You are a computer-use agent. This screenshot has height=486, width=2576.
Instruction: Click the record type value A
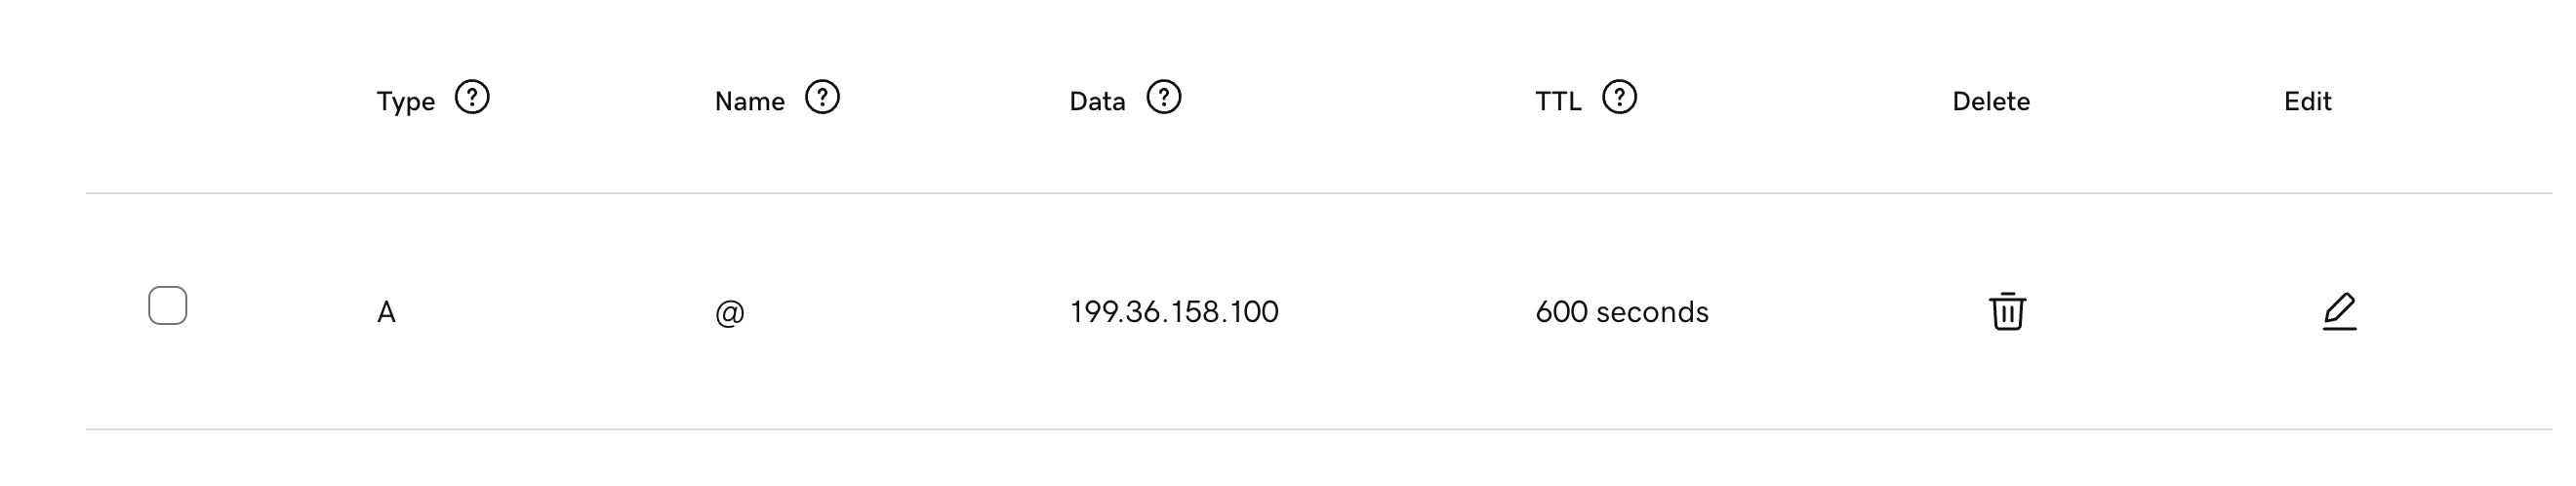(x=386, y=313)
